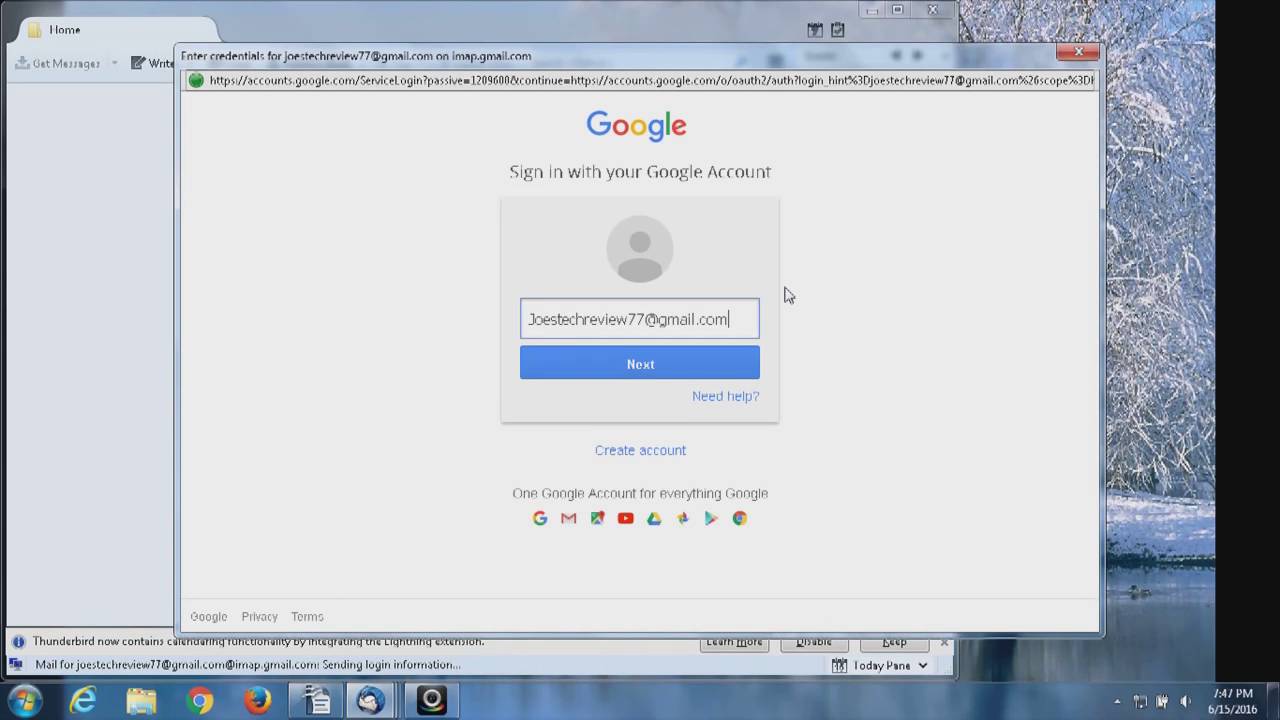Viewport: 1280px width, 720px height.
Task: Switch to Thunderbird on the taskbar
Action: point(372,701)
